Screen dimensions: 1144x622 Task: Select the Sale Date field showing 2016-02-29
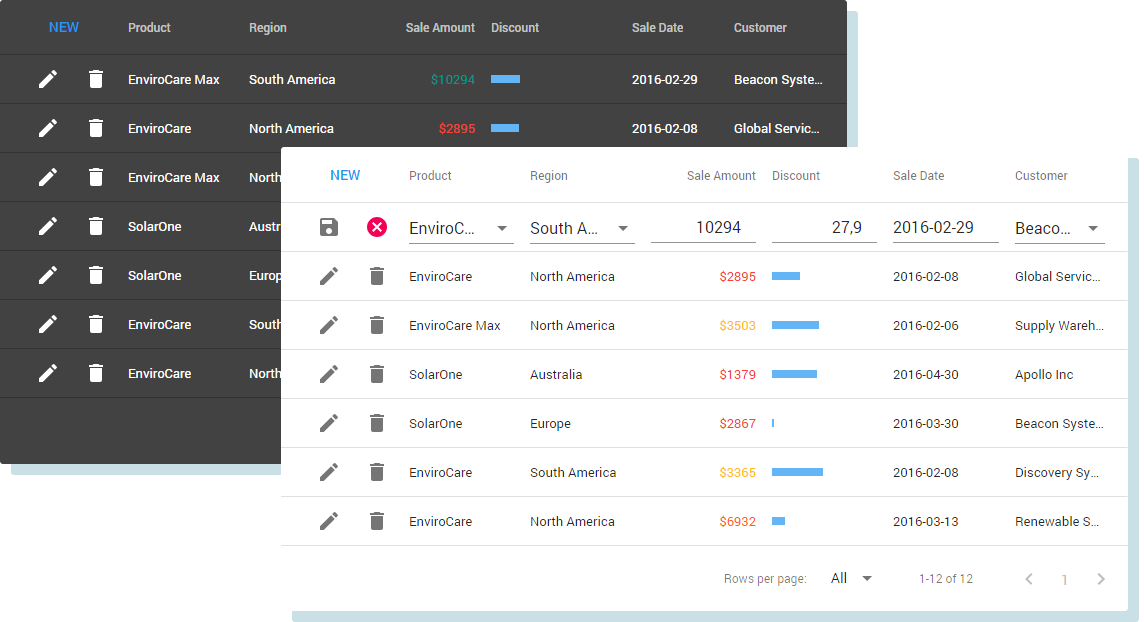(x=945, y=227)
